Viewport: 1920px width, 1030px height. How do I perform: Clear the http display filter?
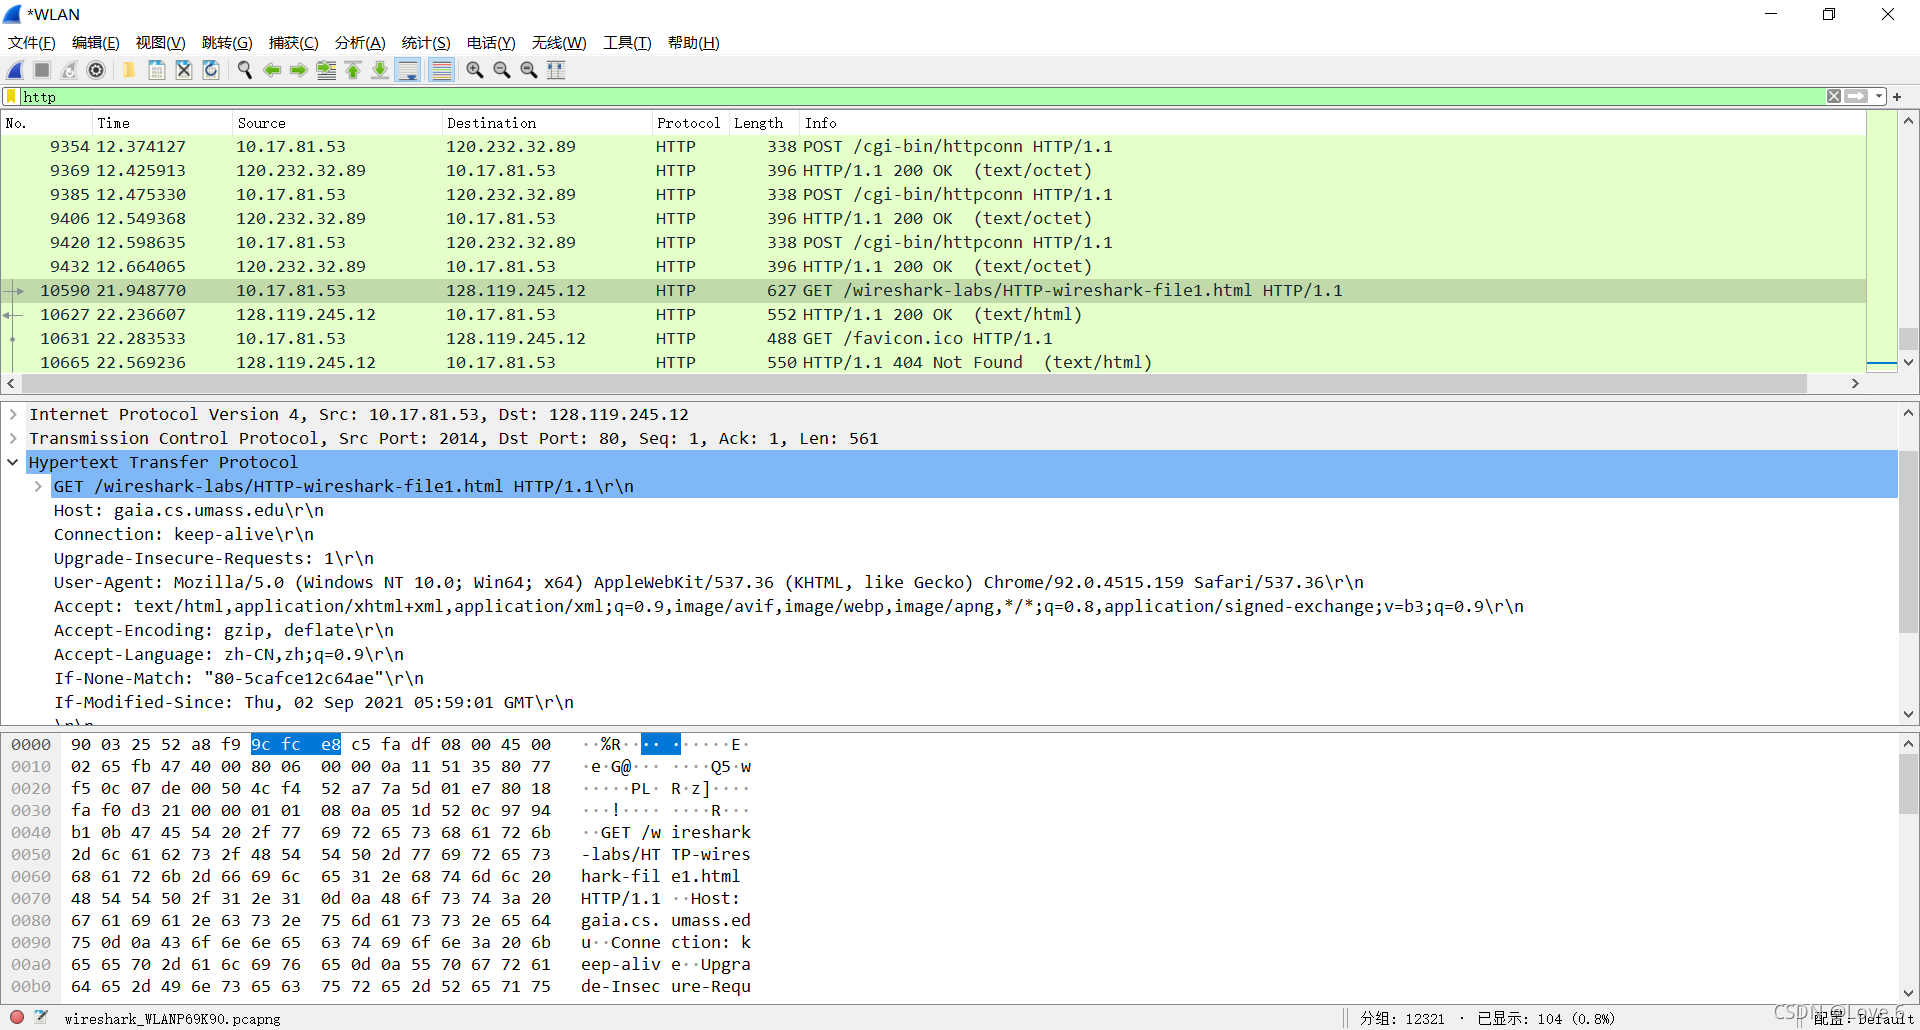(1834, 96)
